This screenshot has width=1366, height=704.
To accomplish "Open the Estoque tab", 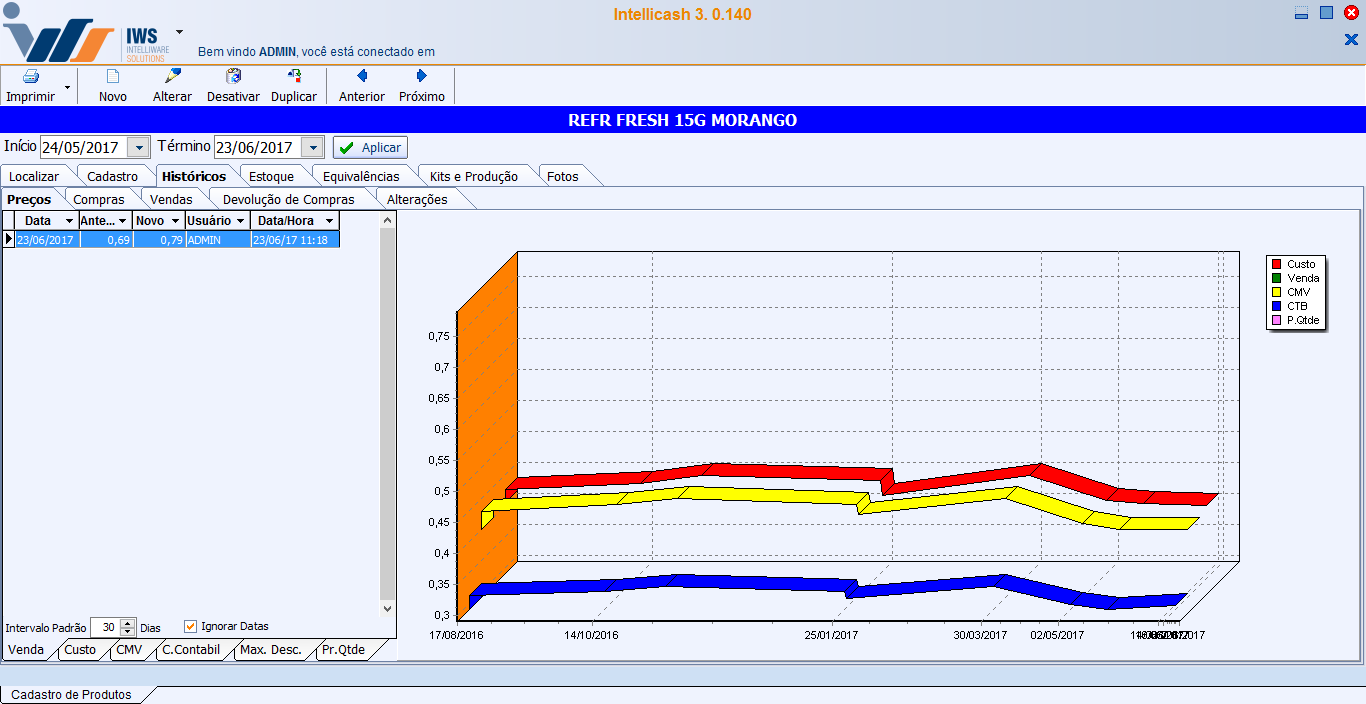I will pos(271,176).
